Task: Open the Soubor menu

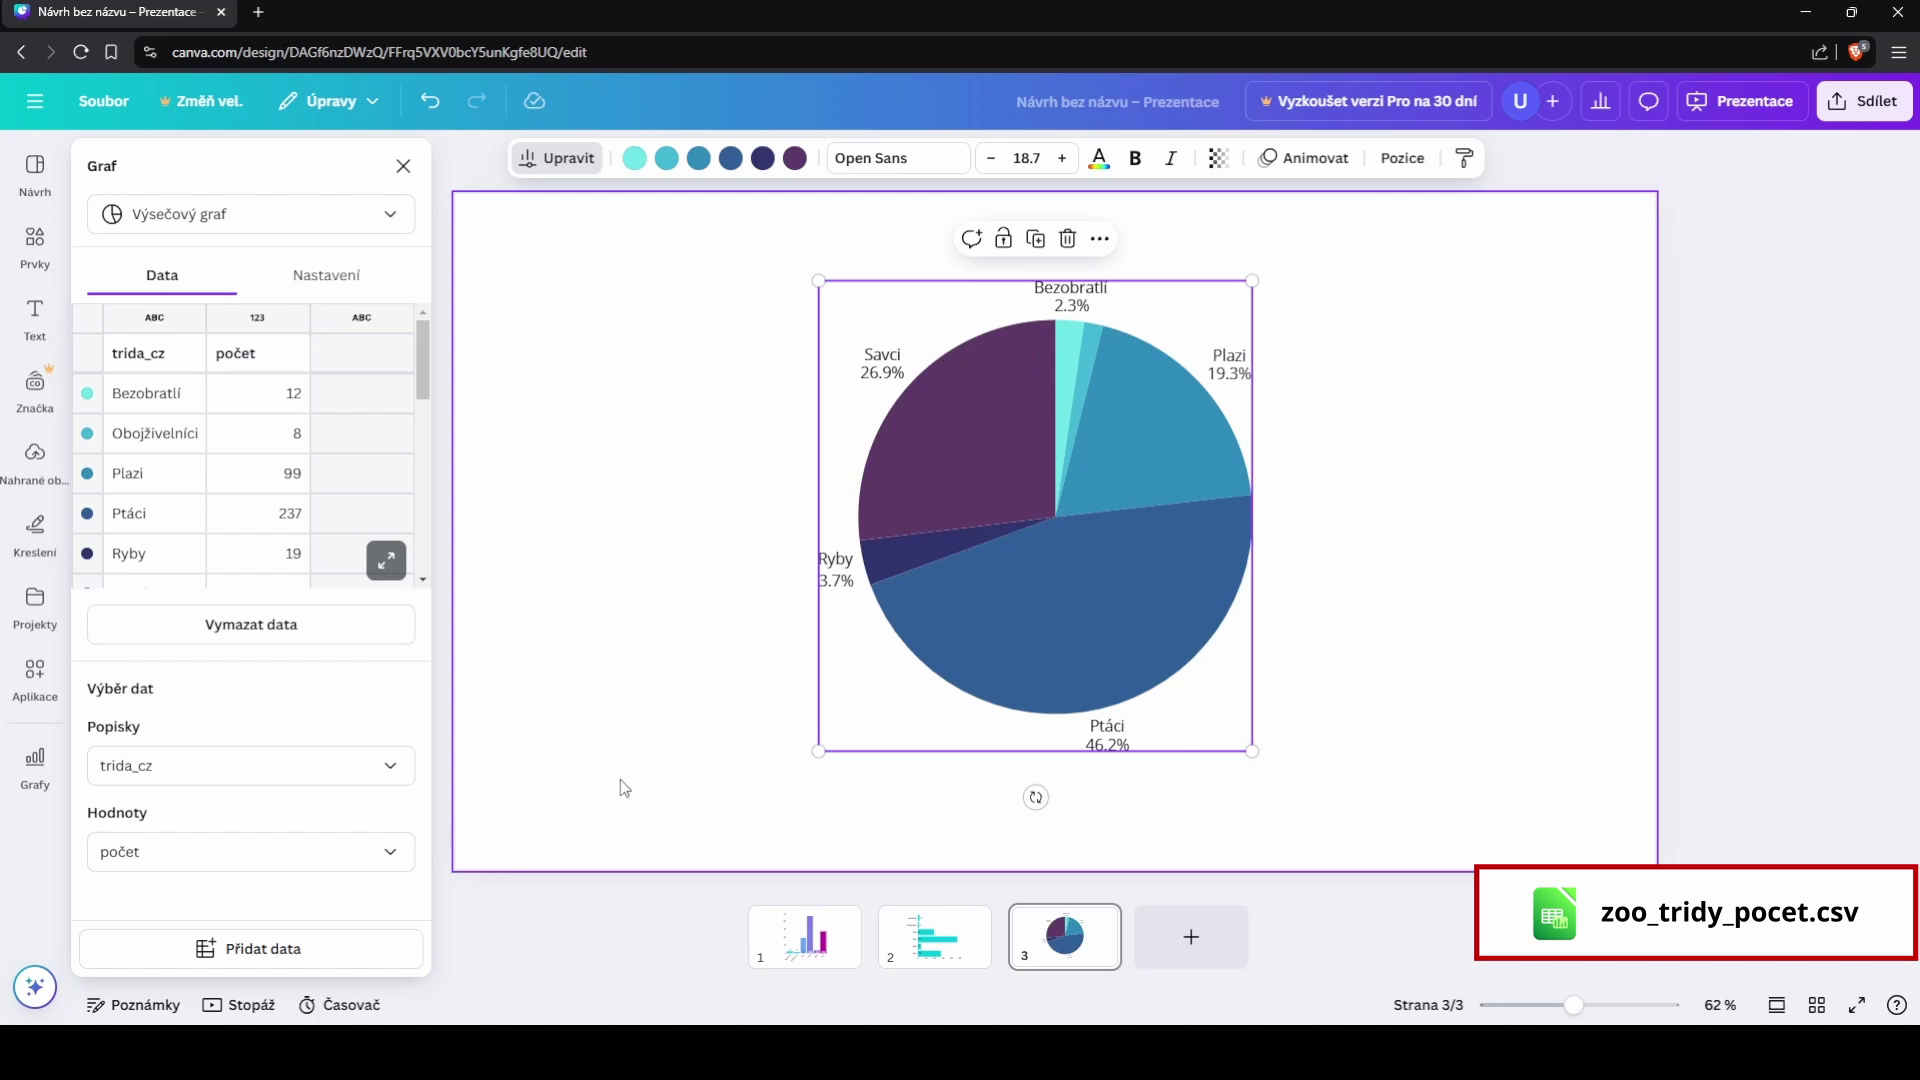Action: coord(104,101)
